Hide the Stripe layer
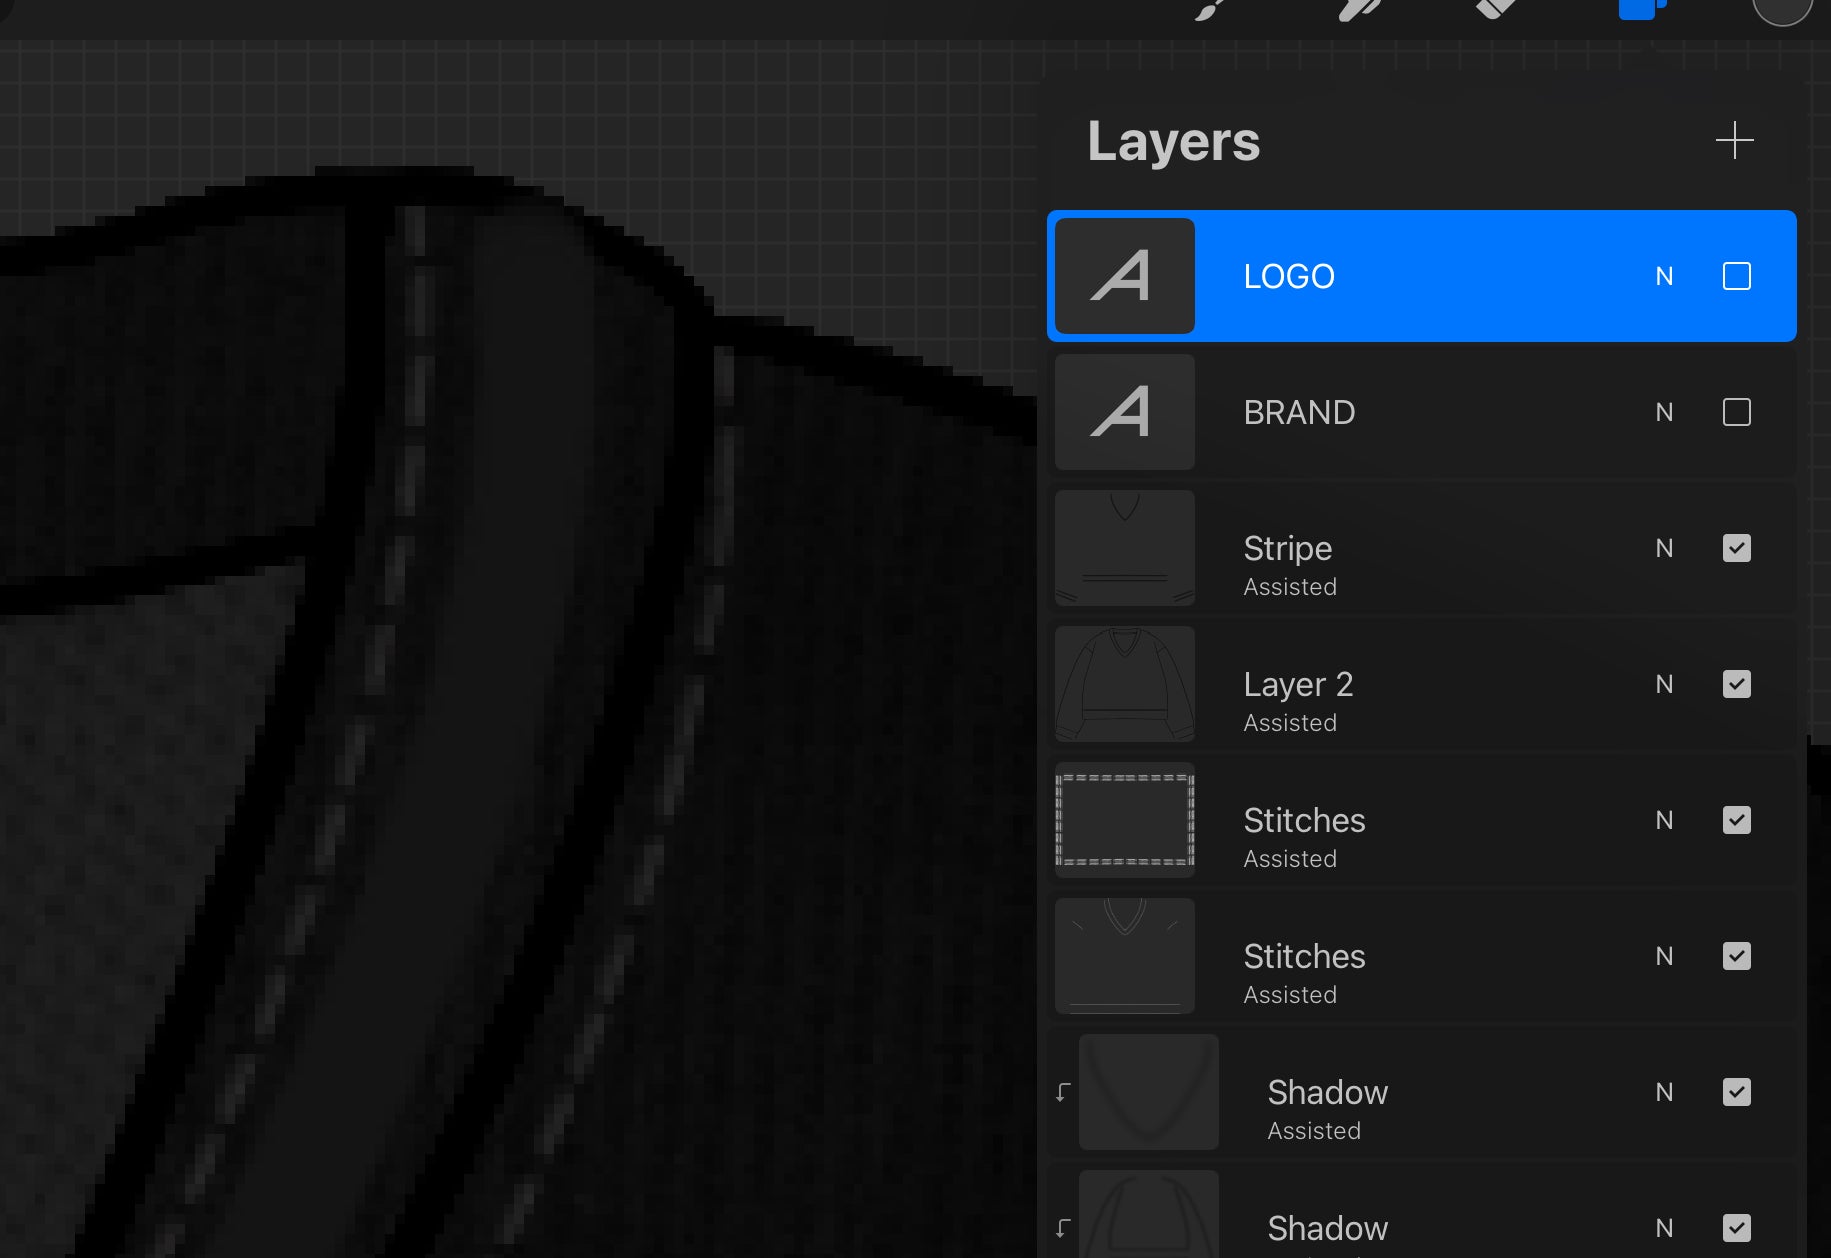 tap(1737, 548)
